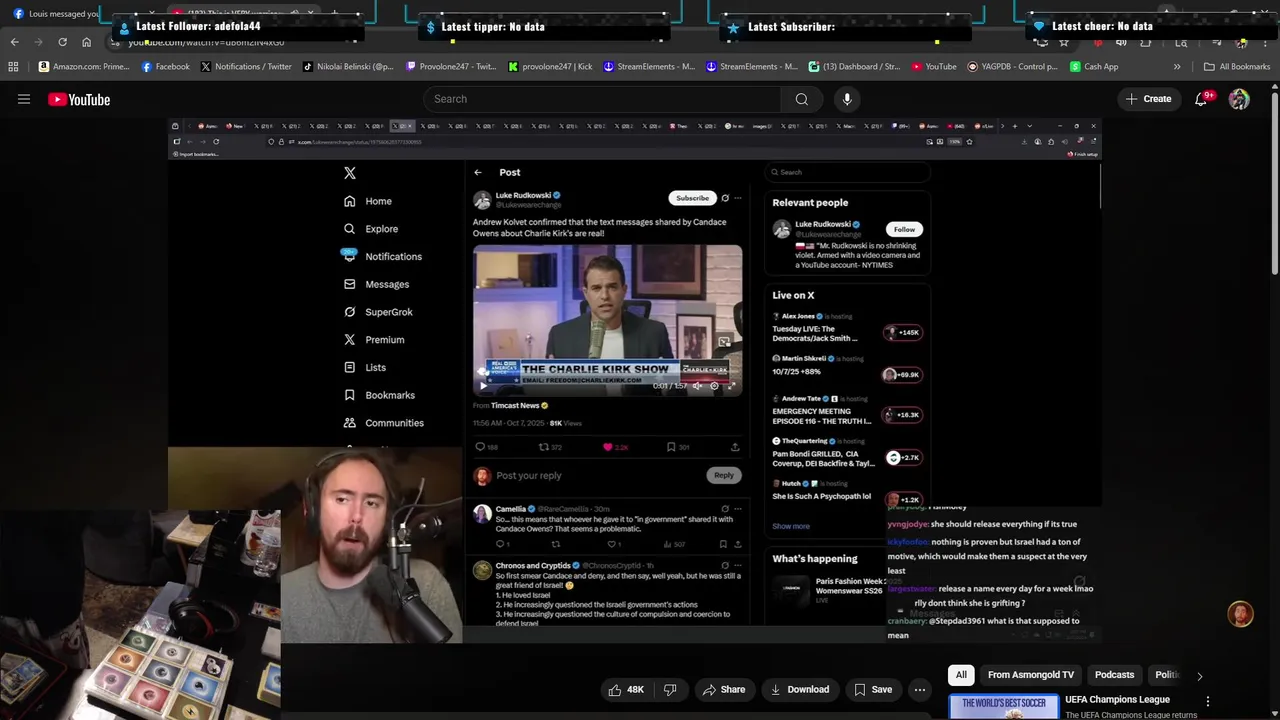Save the video to a playlist

coord(872,689)
